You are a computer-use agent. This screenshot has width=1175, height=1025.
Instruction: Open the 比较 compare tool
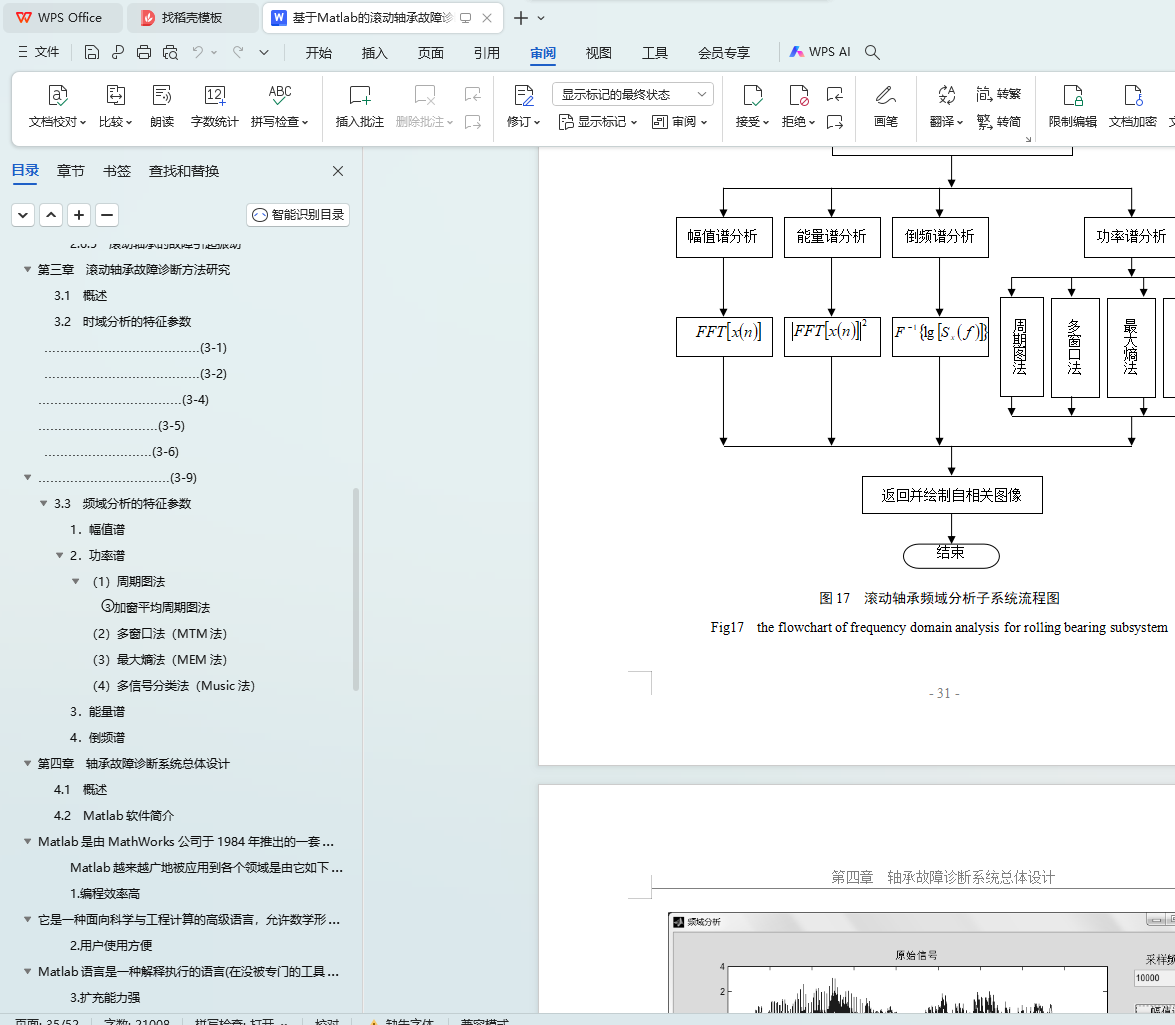(115, 106)
